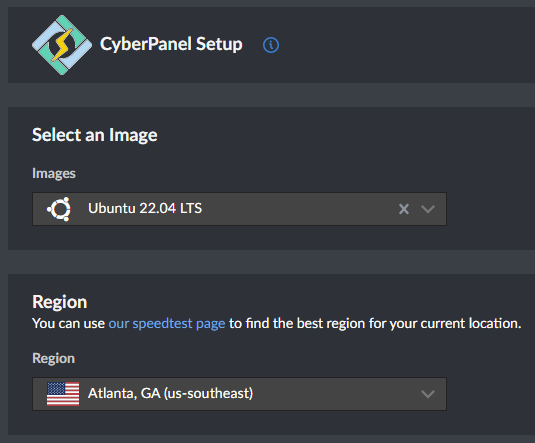Click the "You can use" text before link
535x443 pixels.
click(68, 324)
